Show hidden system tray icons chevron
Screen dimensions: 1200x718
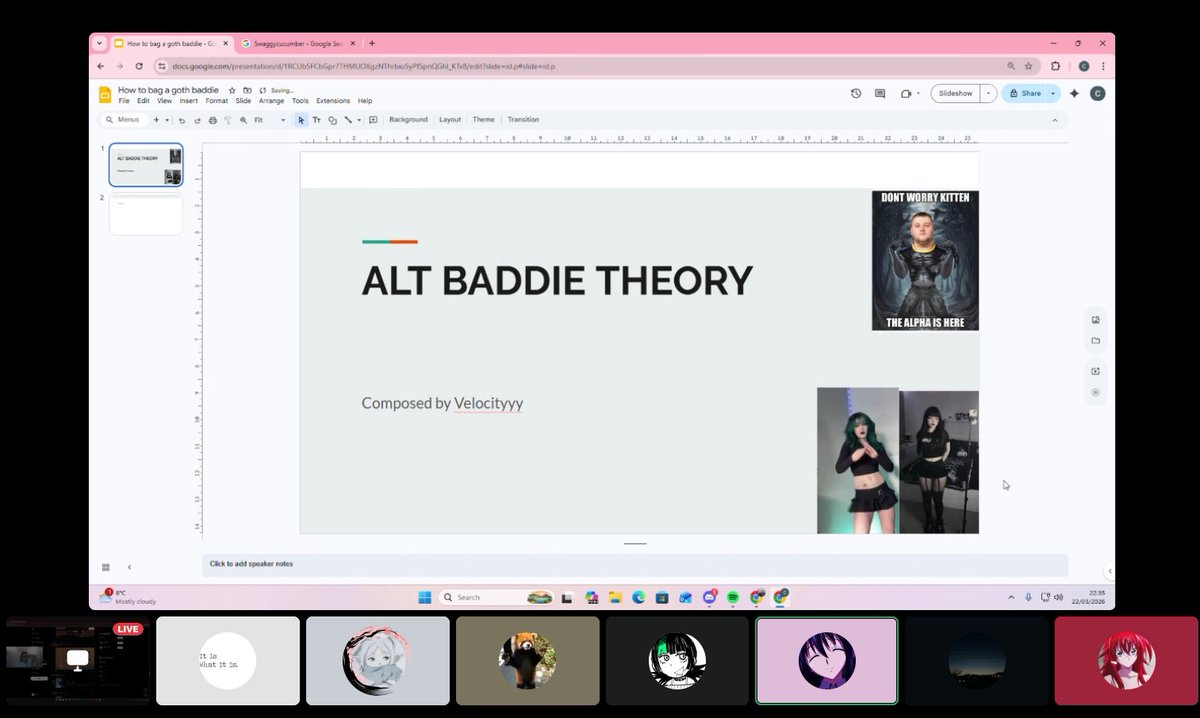[1013, 597]
